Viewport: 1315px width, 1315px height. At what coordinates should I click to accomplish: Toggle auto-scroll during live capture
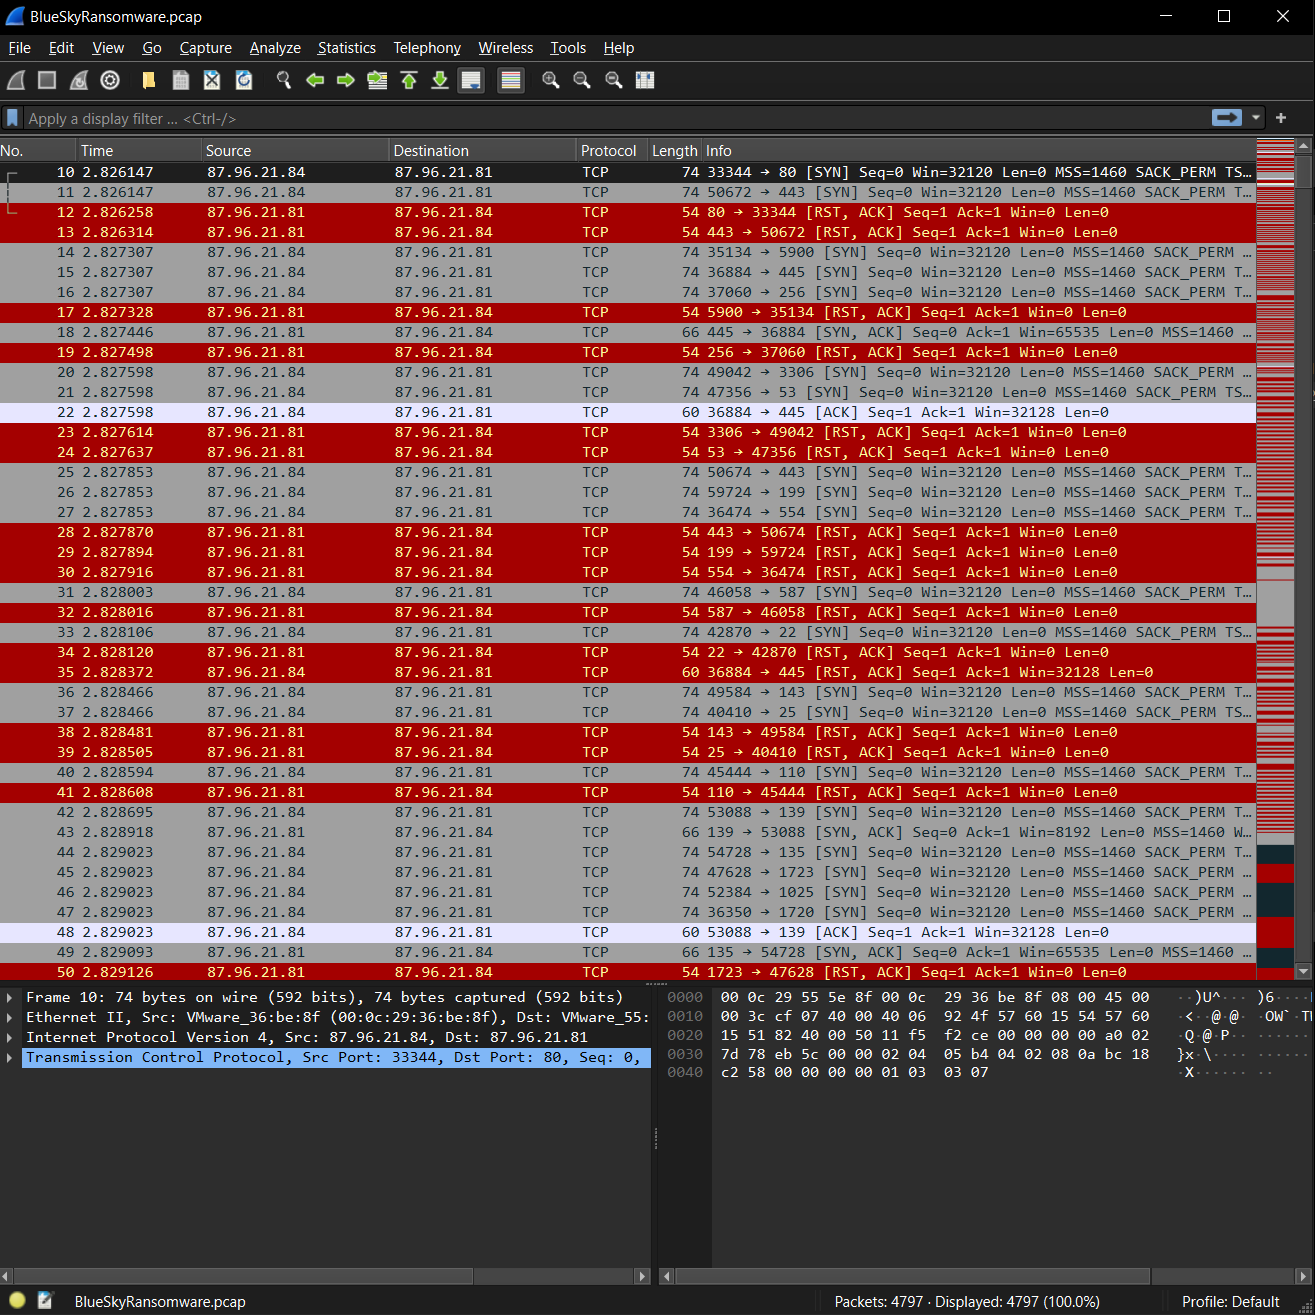(471, 80)
